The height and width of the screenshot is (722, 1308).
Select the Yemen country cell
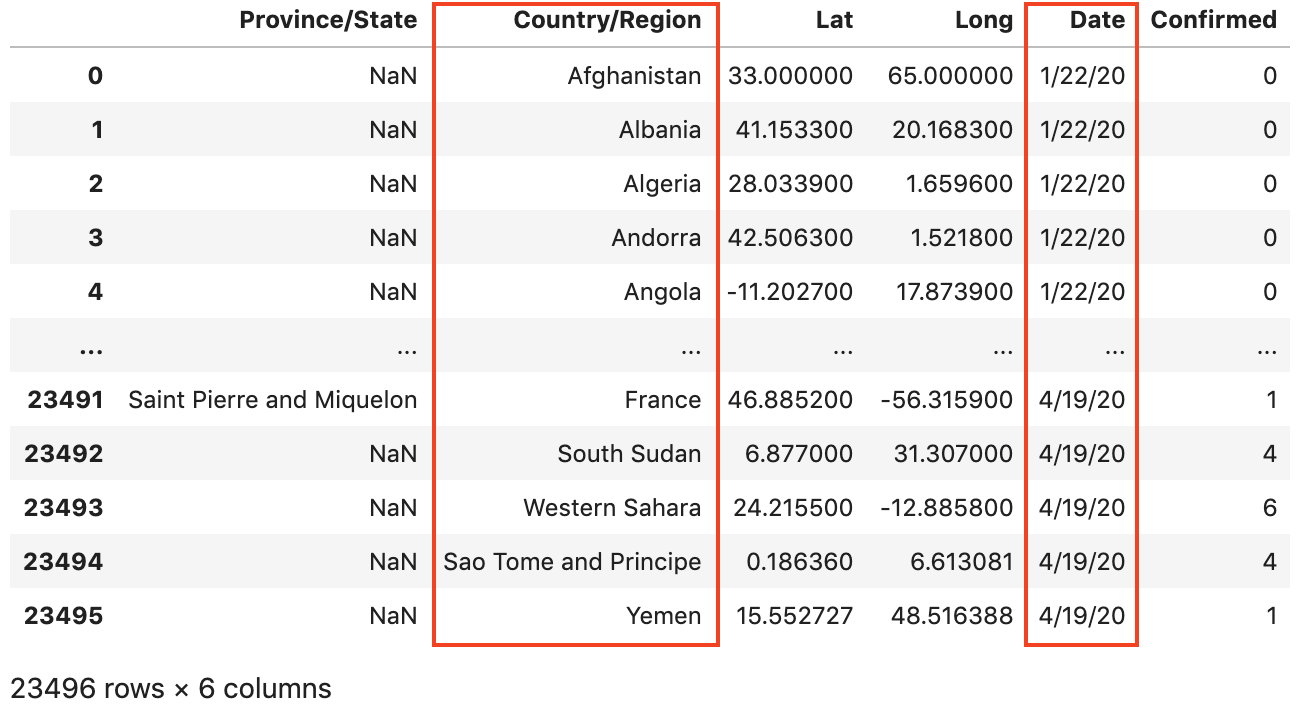[664, 616]
